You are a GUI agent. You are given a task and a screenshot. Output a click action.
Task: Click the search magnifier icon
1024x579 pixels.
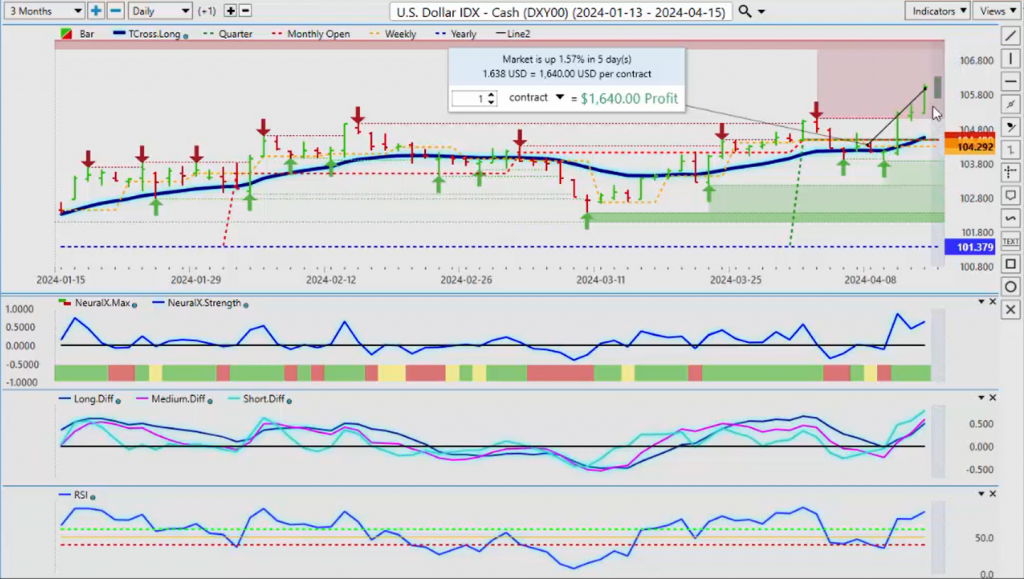[744, 11]
